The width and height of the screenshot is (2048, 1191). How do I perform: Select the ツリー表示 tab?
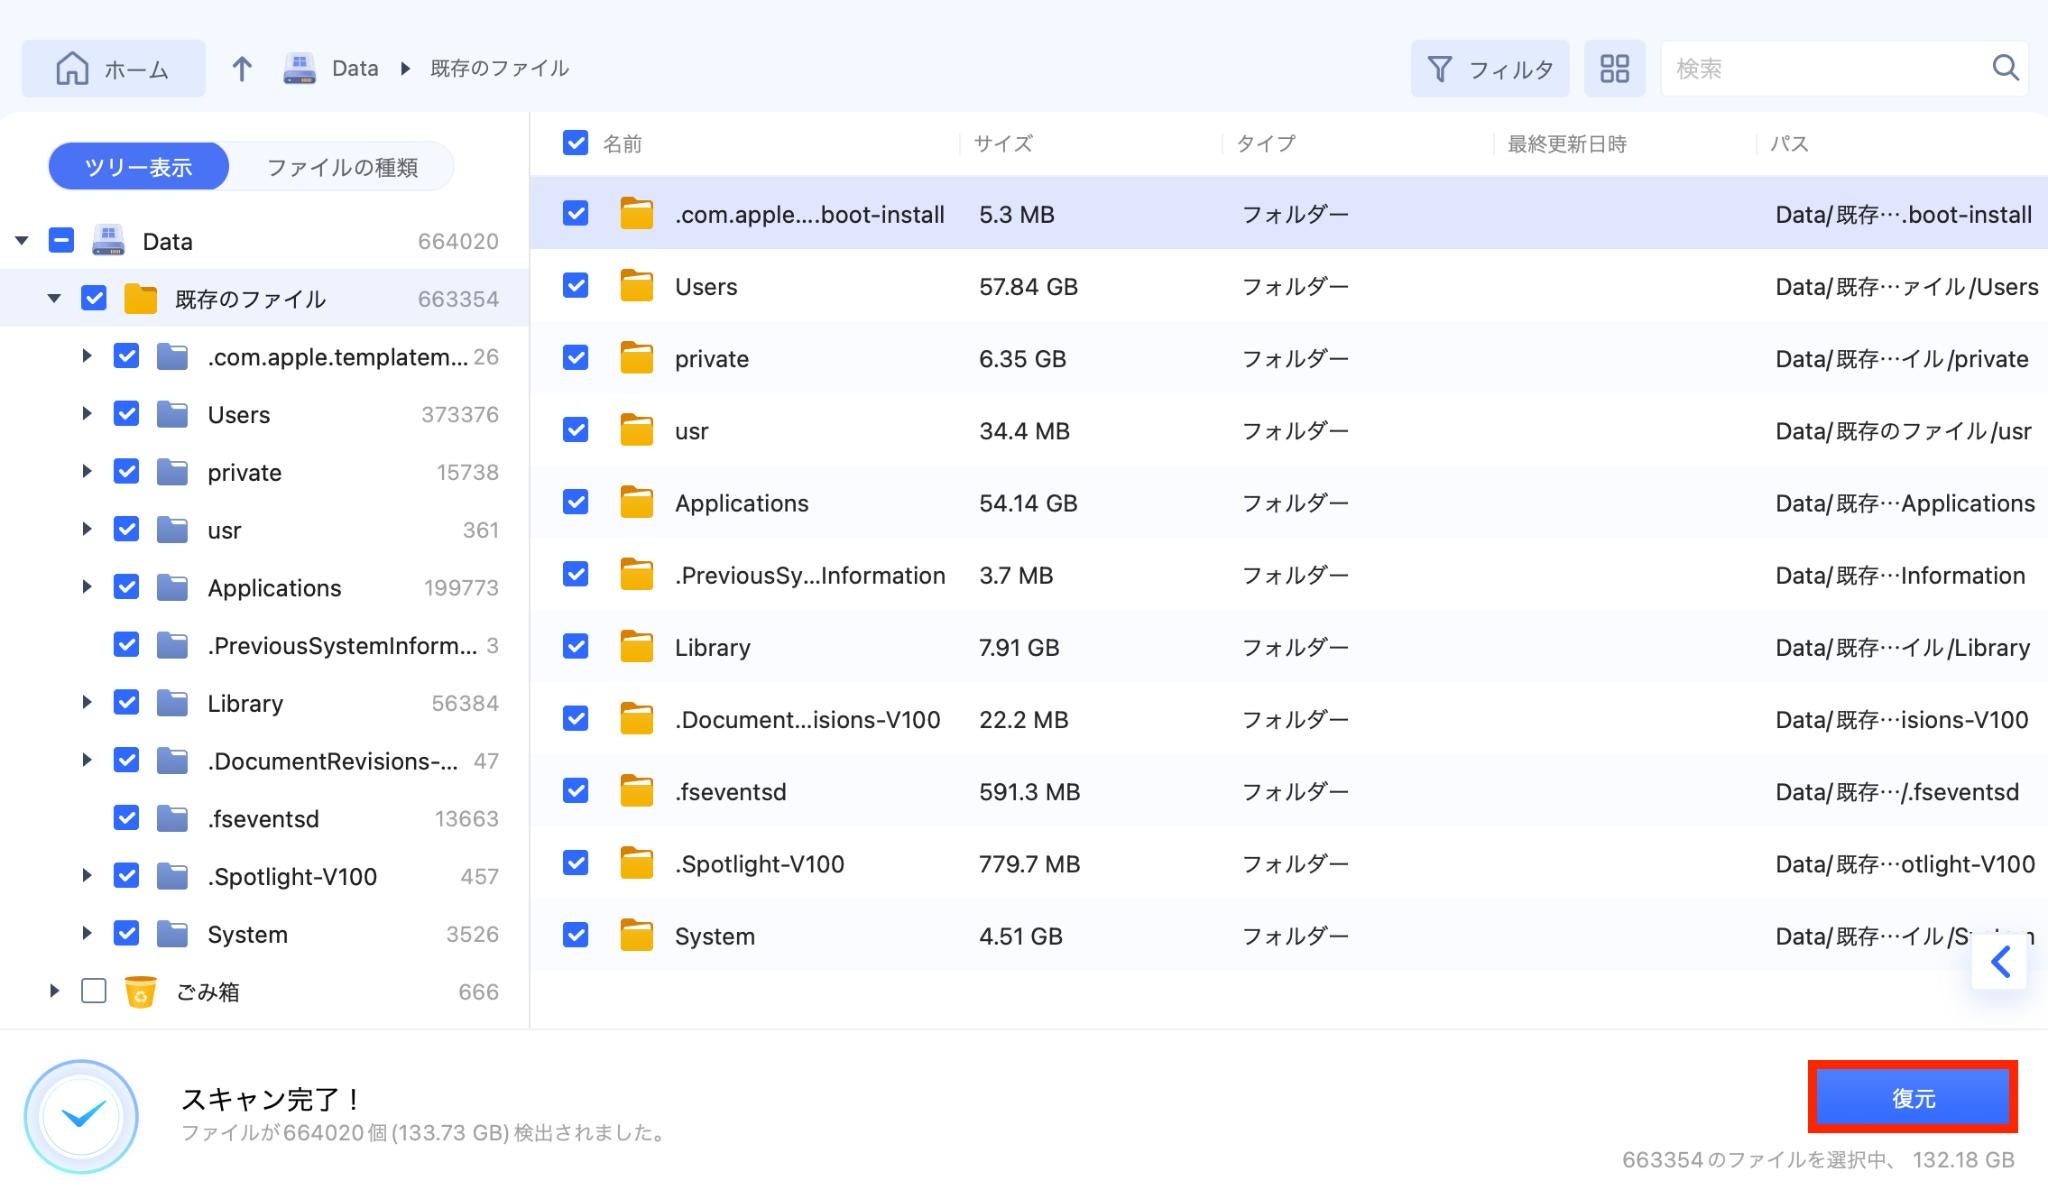click(138, 167)
